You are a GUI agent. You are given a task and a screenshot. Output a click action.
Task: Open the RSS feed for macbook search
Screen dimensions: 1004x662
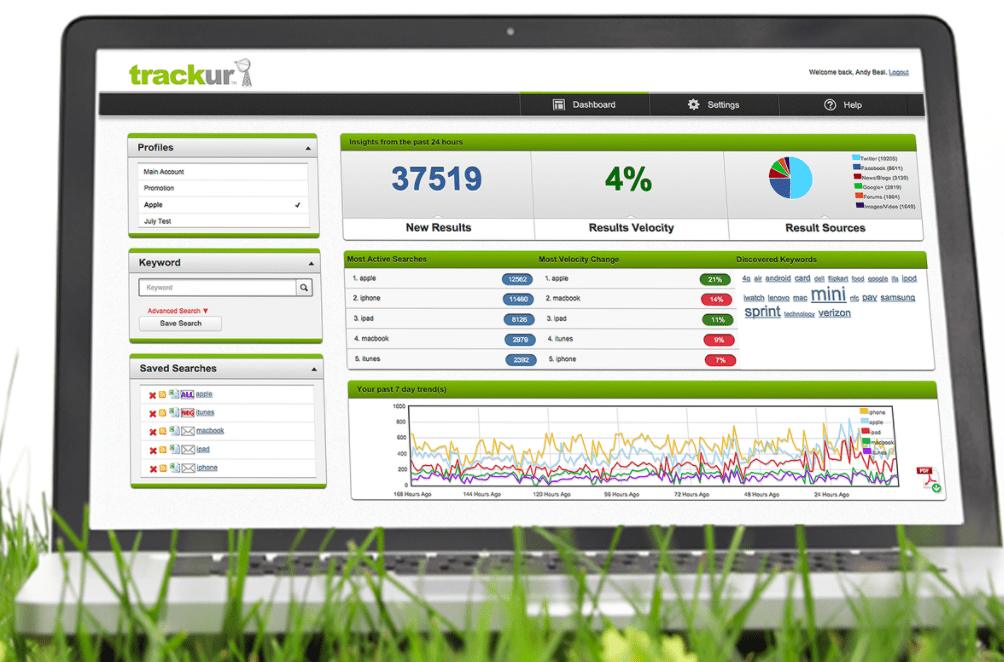pos(163,432)
